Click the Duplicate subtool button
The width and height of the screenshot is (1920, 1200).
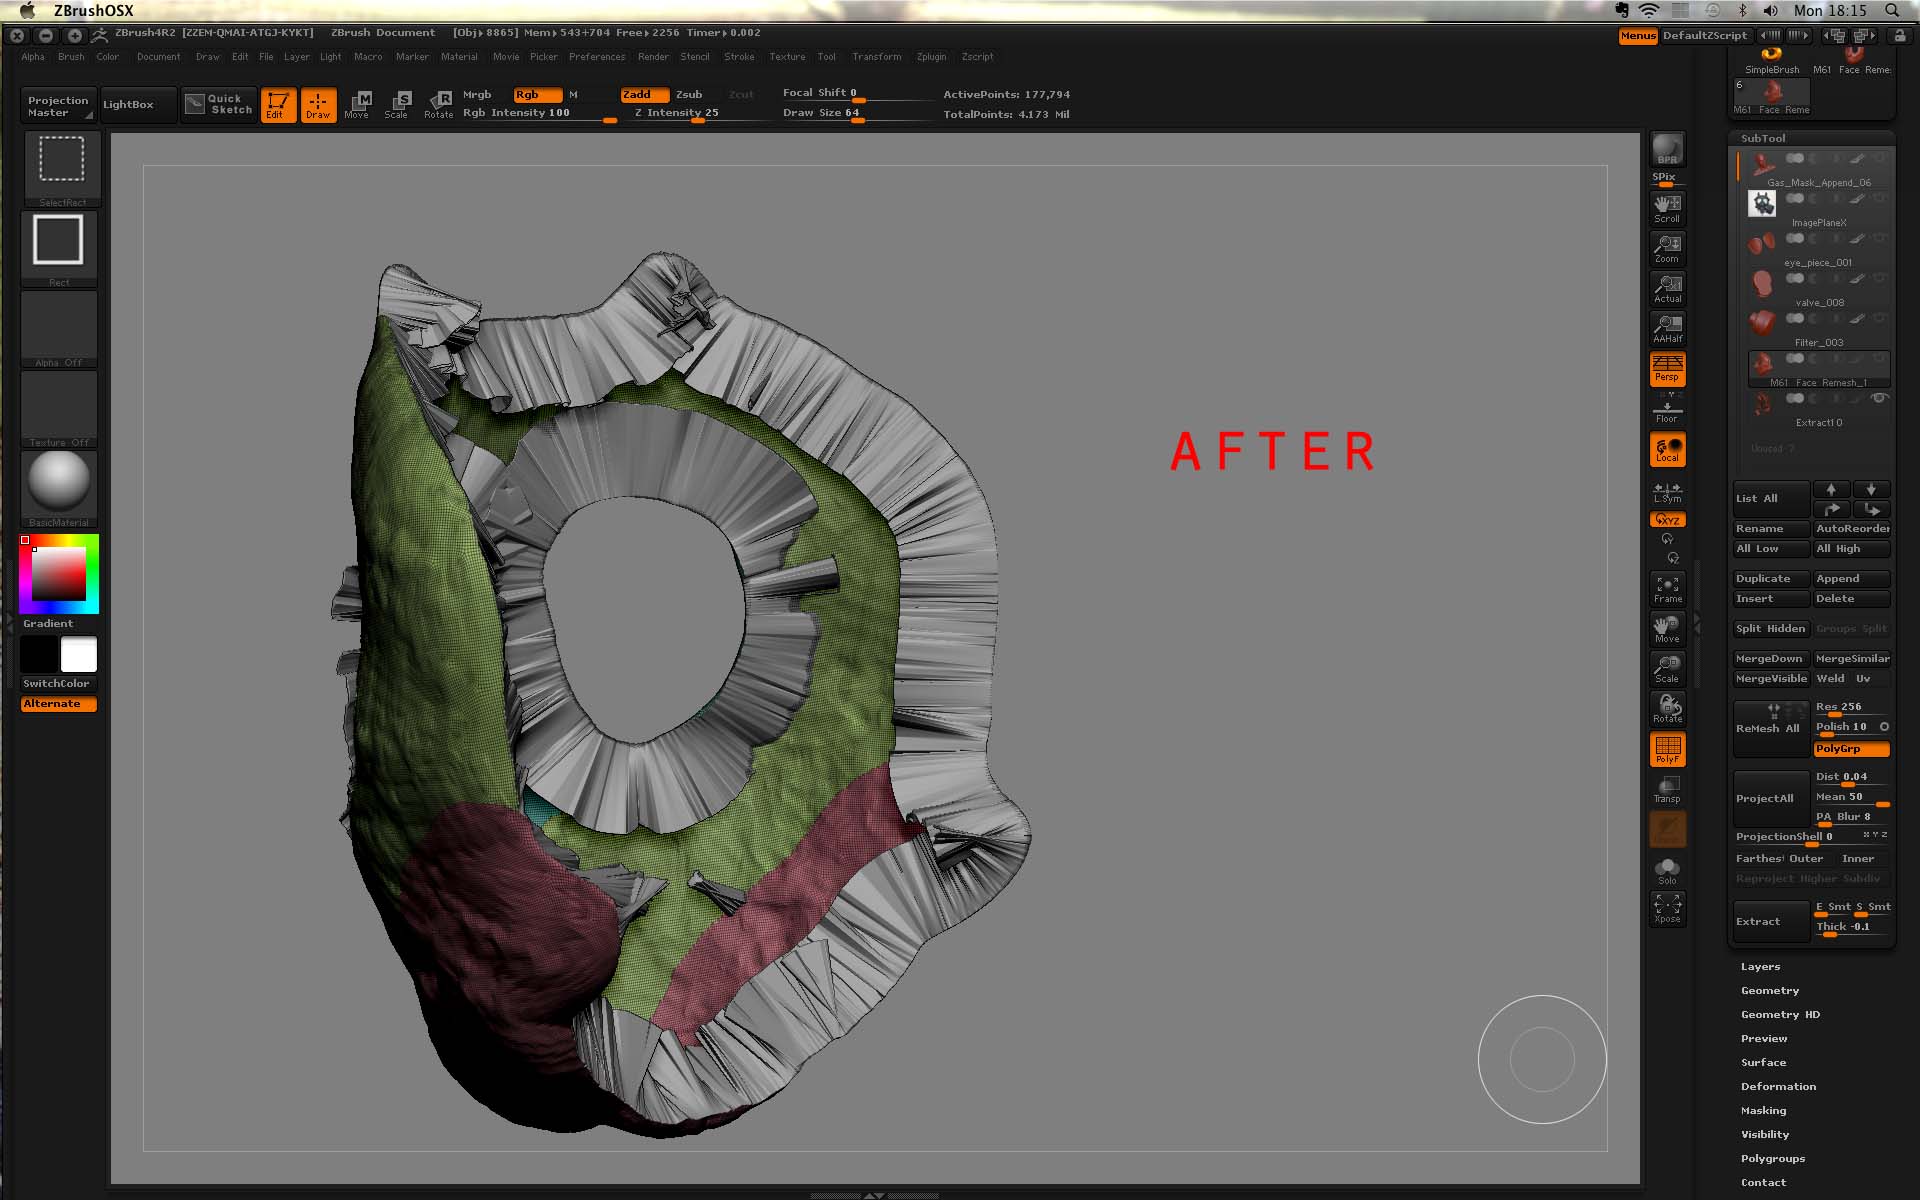(1769, 578)
